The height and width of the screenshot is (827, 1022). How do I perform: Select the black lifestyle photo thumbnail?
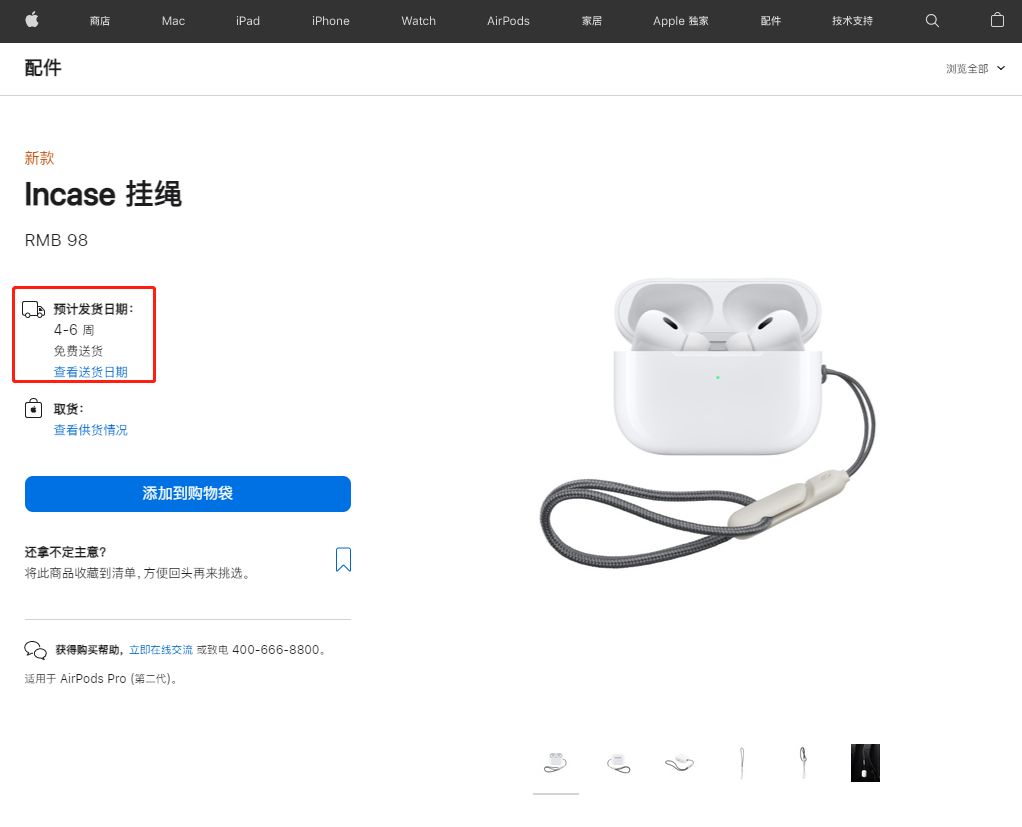pos(865,762)
